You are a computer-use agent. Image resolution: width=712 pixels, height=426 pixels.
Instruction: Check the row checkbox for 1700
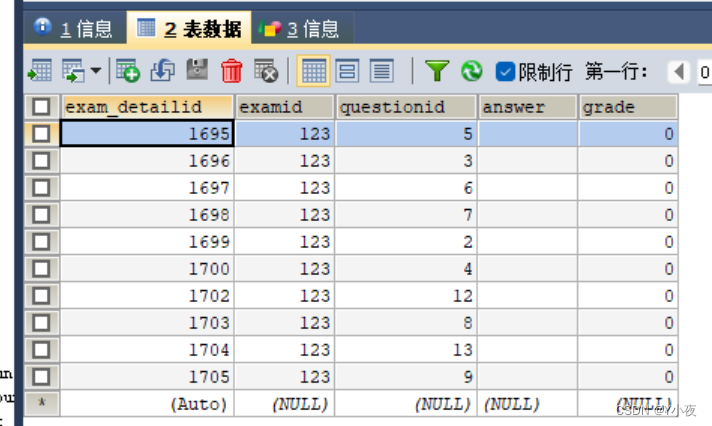[41, 269]
